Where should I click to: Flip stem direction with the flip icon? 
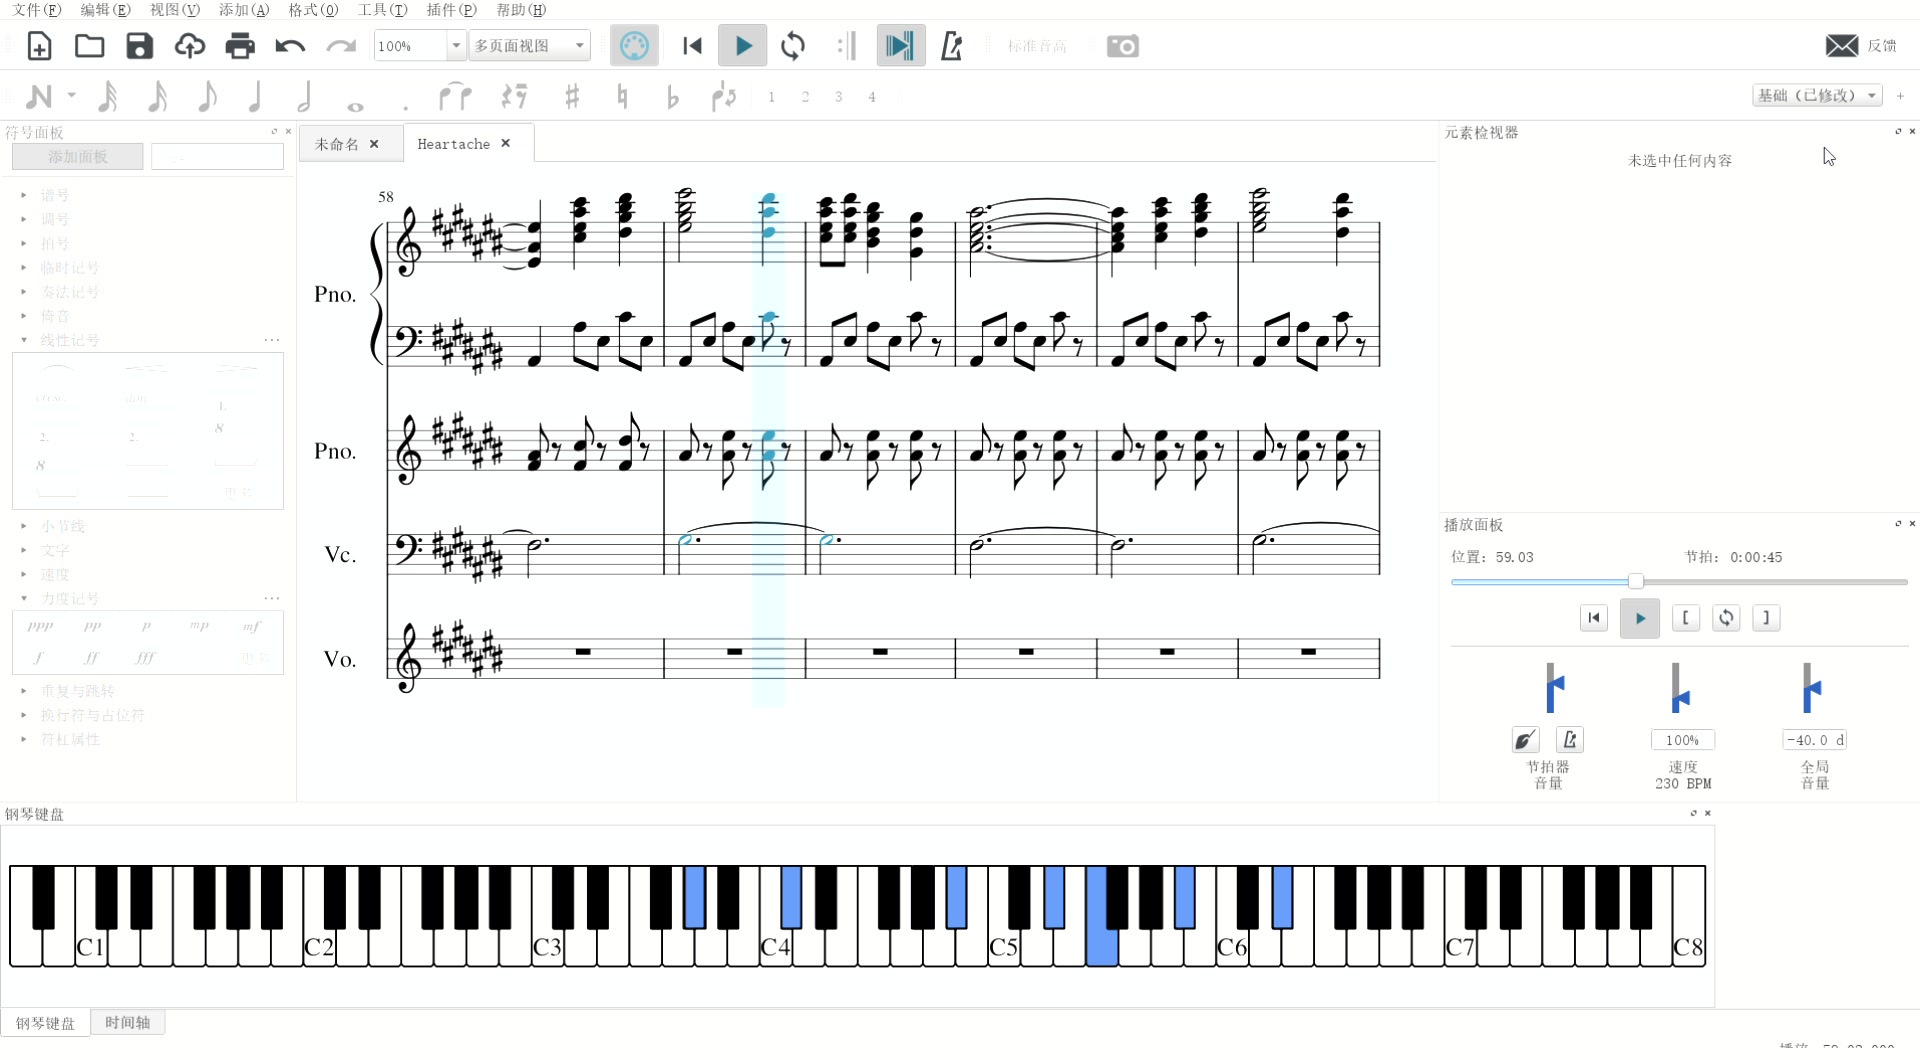pyautogui.click(x=723, y=97)
